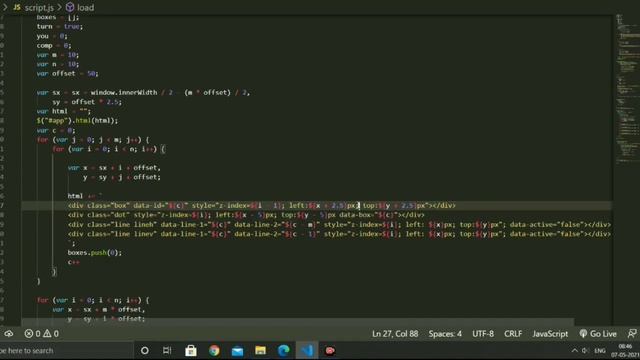Open Task View on the taskbar

[167, 351]
